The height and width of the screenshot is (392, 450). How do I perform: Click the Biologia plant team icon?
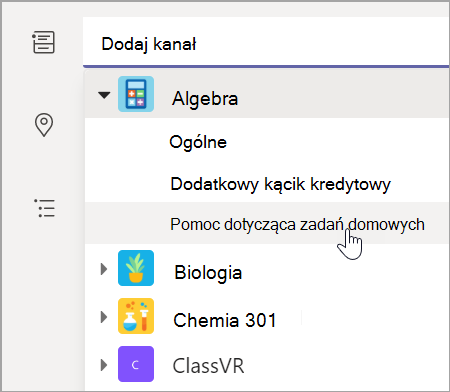[x=136, y=268]
